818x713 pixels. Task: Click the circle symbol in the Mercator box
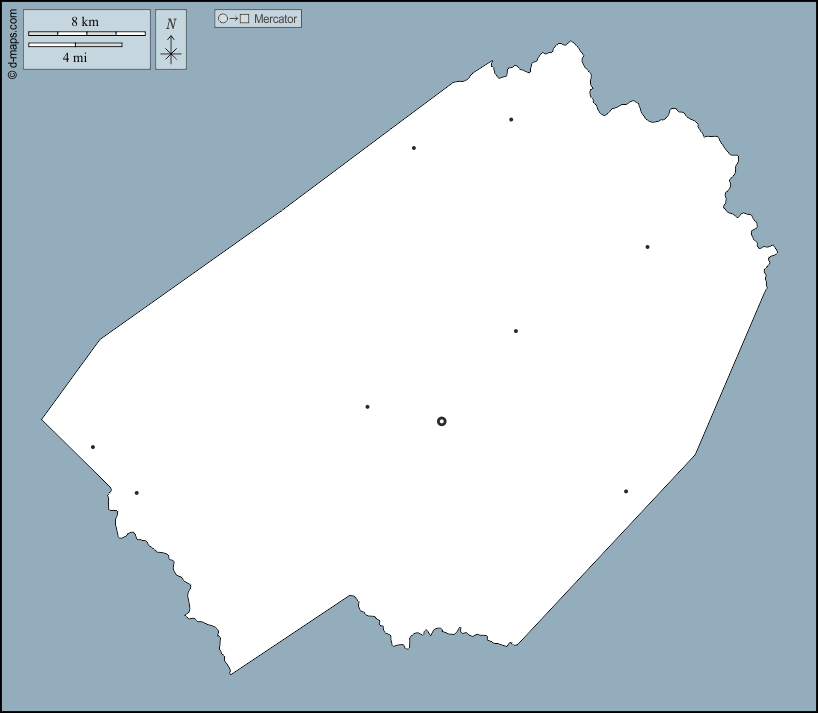223,19
